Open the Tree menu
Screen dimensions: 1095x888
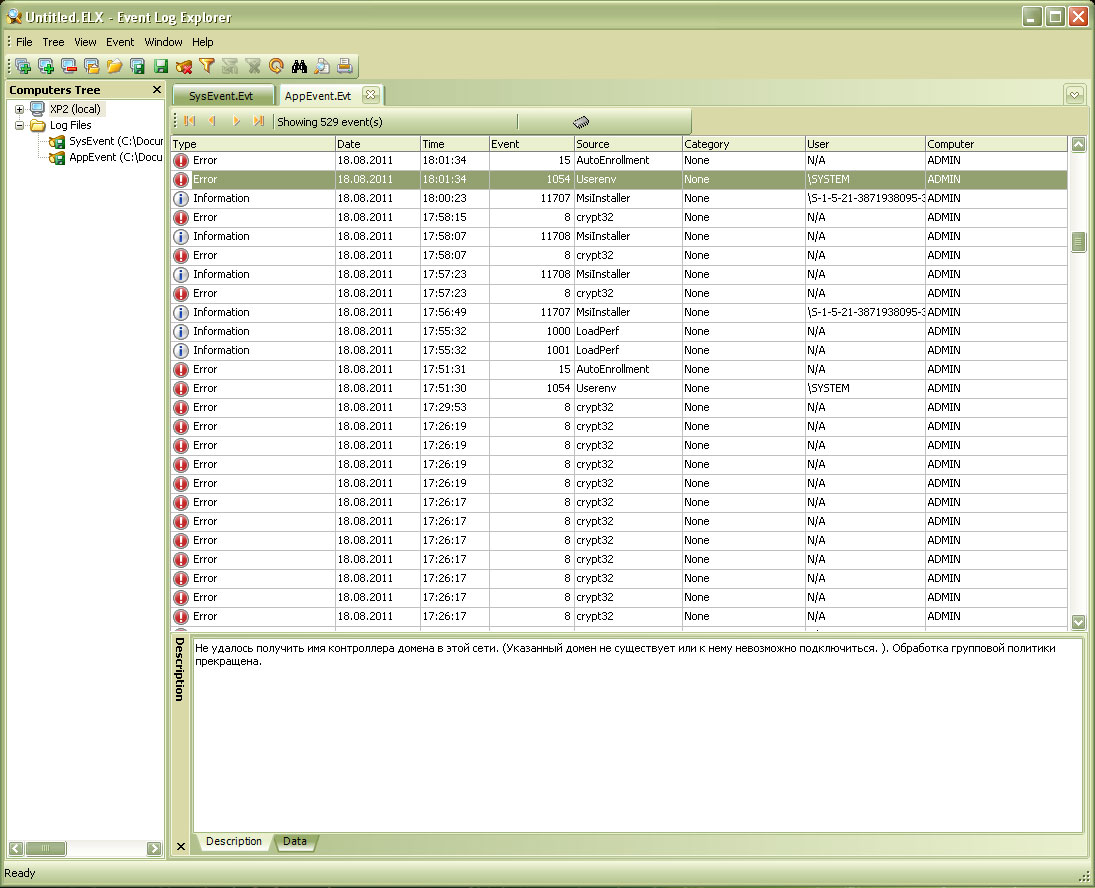[53, 42]
